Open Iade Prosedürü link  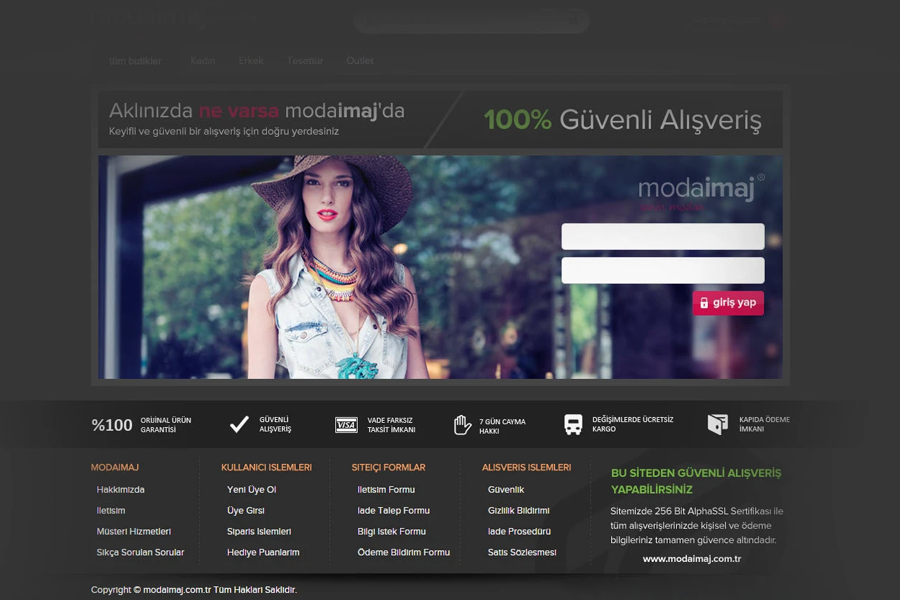click(x=519, y=532)
